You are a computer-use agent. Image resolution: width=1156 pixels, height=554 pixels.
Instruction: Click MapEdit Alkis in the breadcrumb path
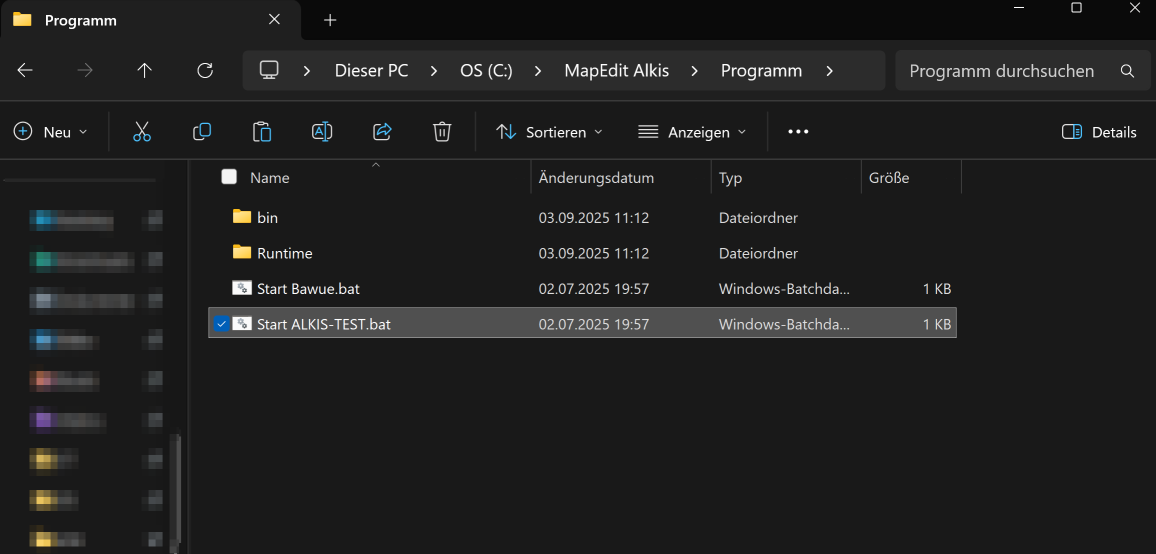[x=616, y=71]
